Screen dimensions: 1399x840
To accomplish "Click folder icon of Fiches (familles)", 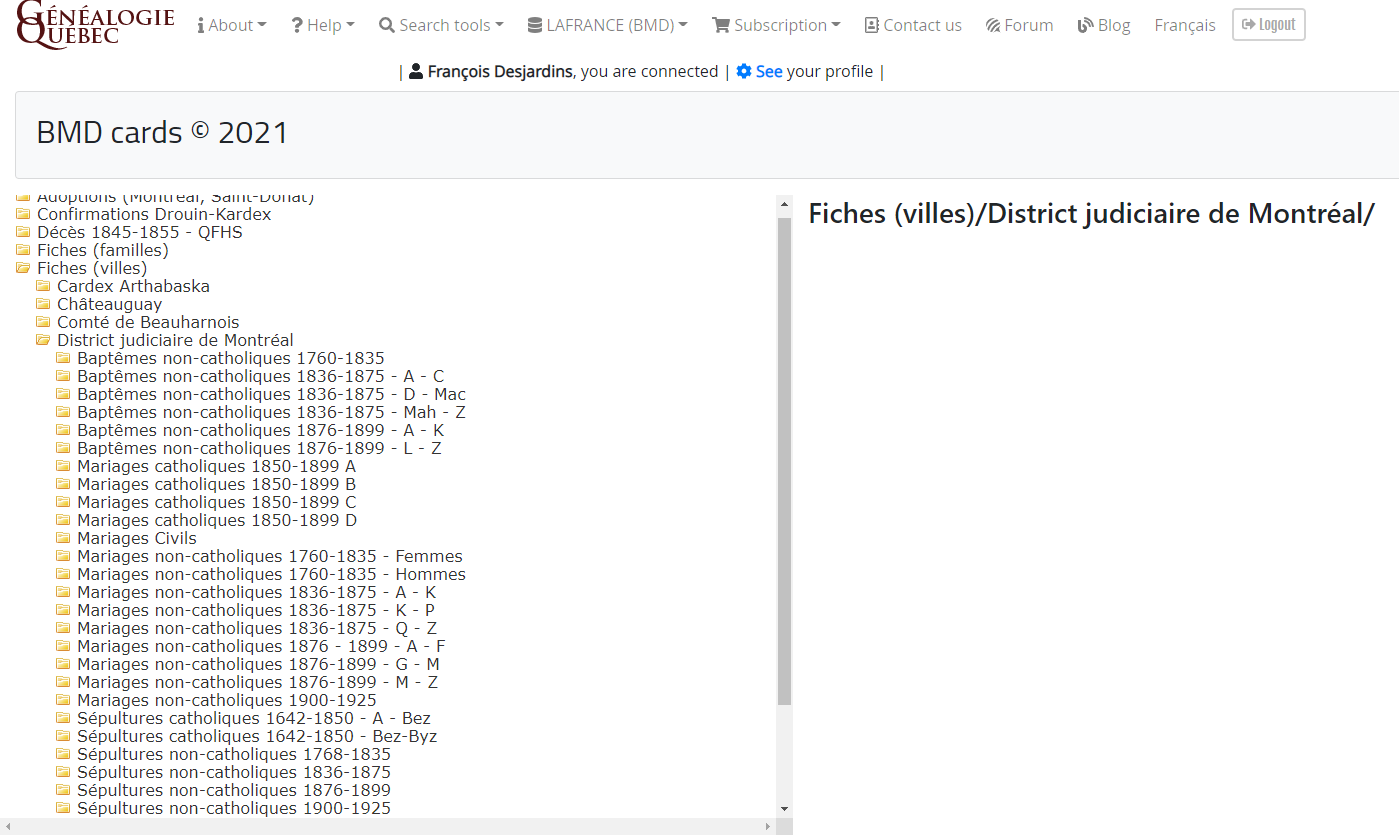I will coord(23,250).
